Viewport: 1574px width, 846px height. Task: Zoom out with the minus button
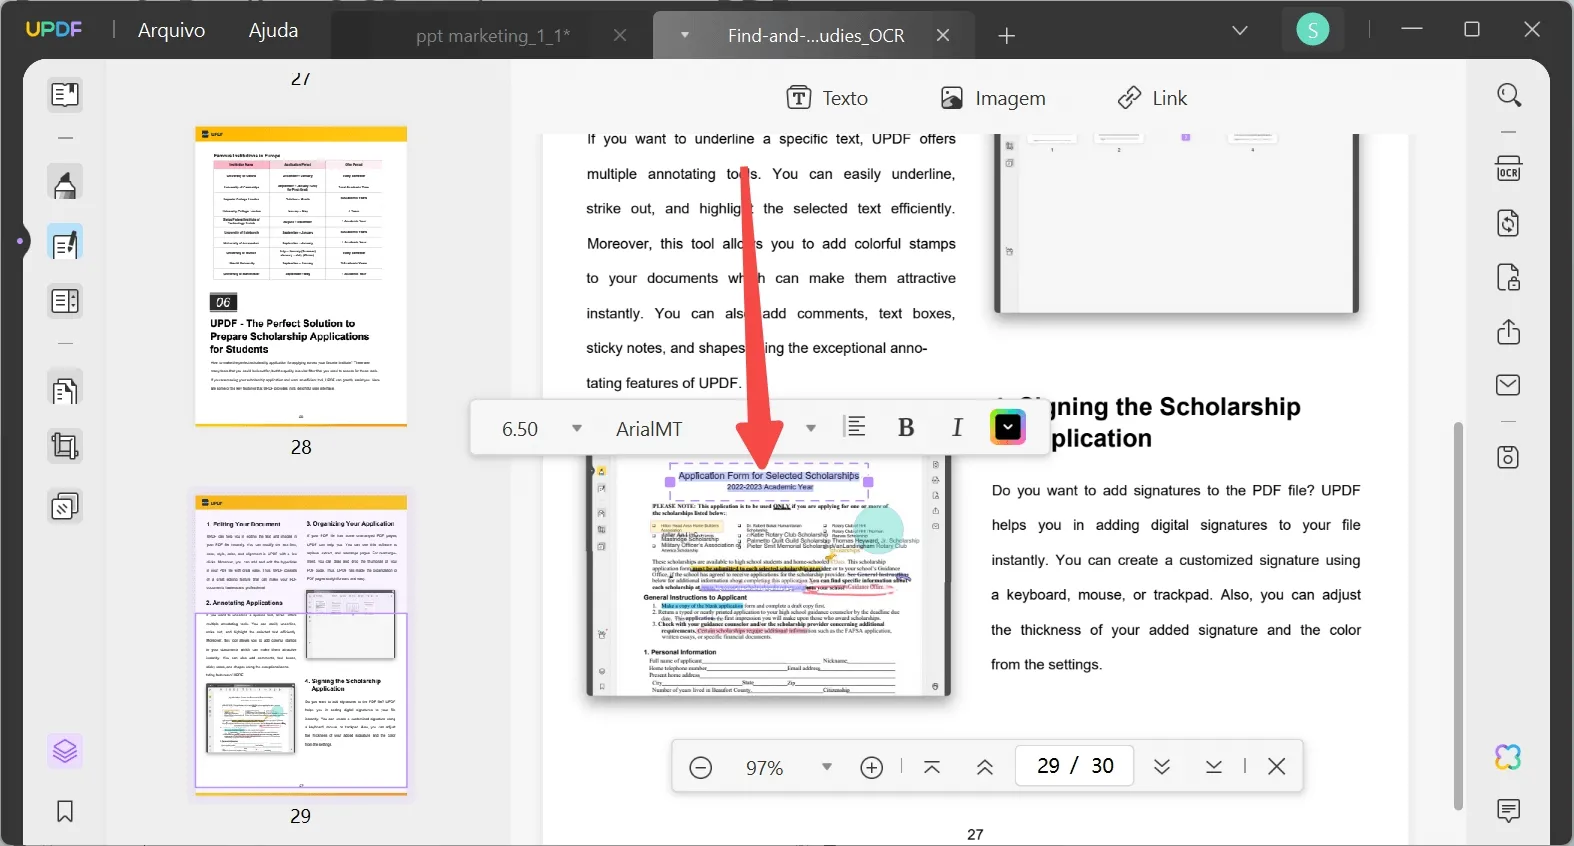(701, 768)
